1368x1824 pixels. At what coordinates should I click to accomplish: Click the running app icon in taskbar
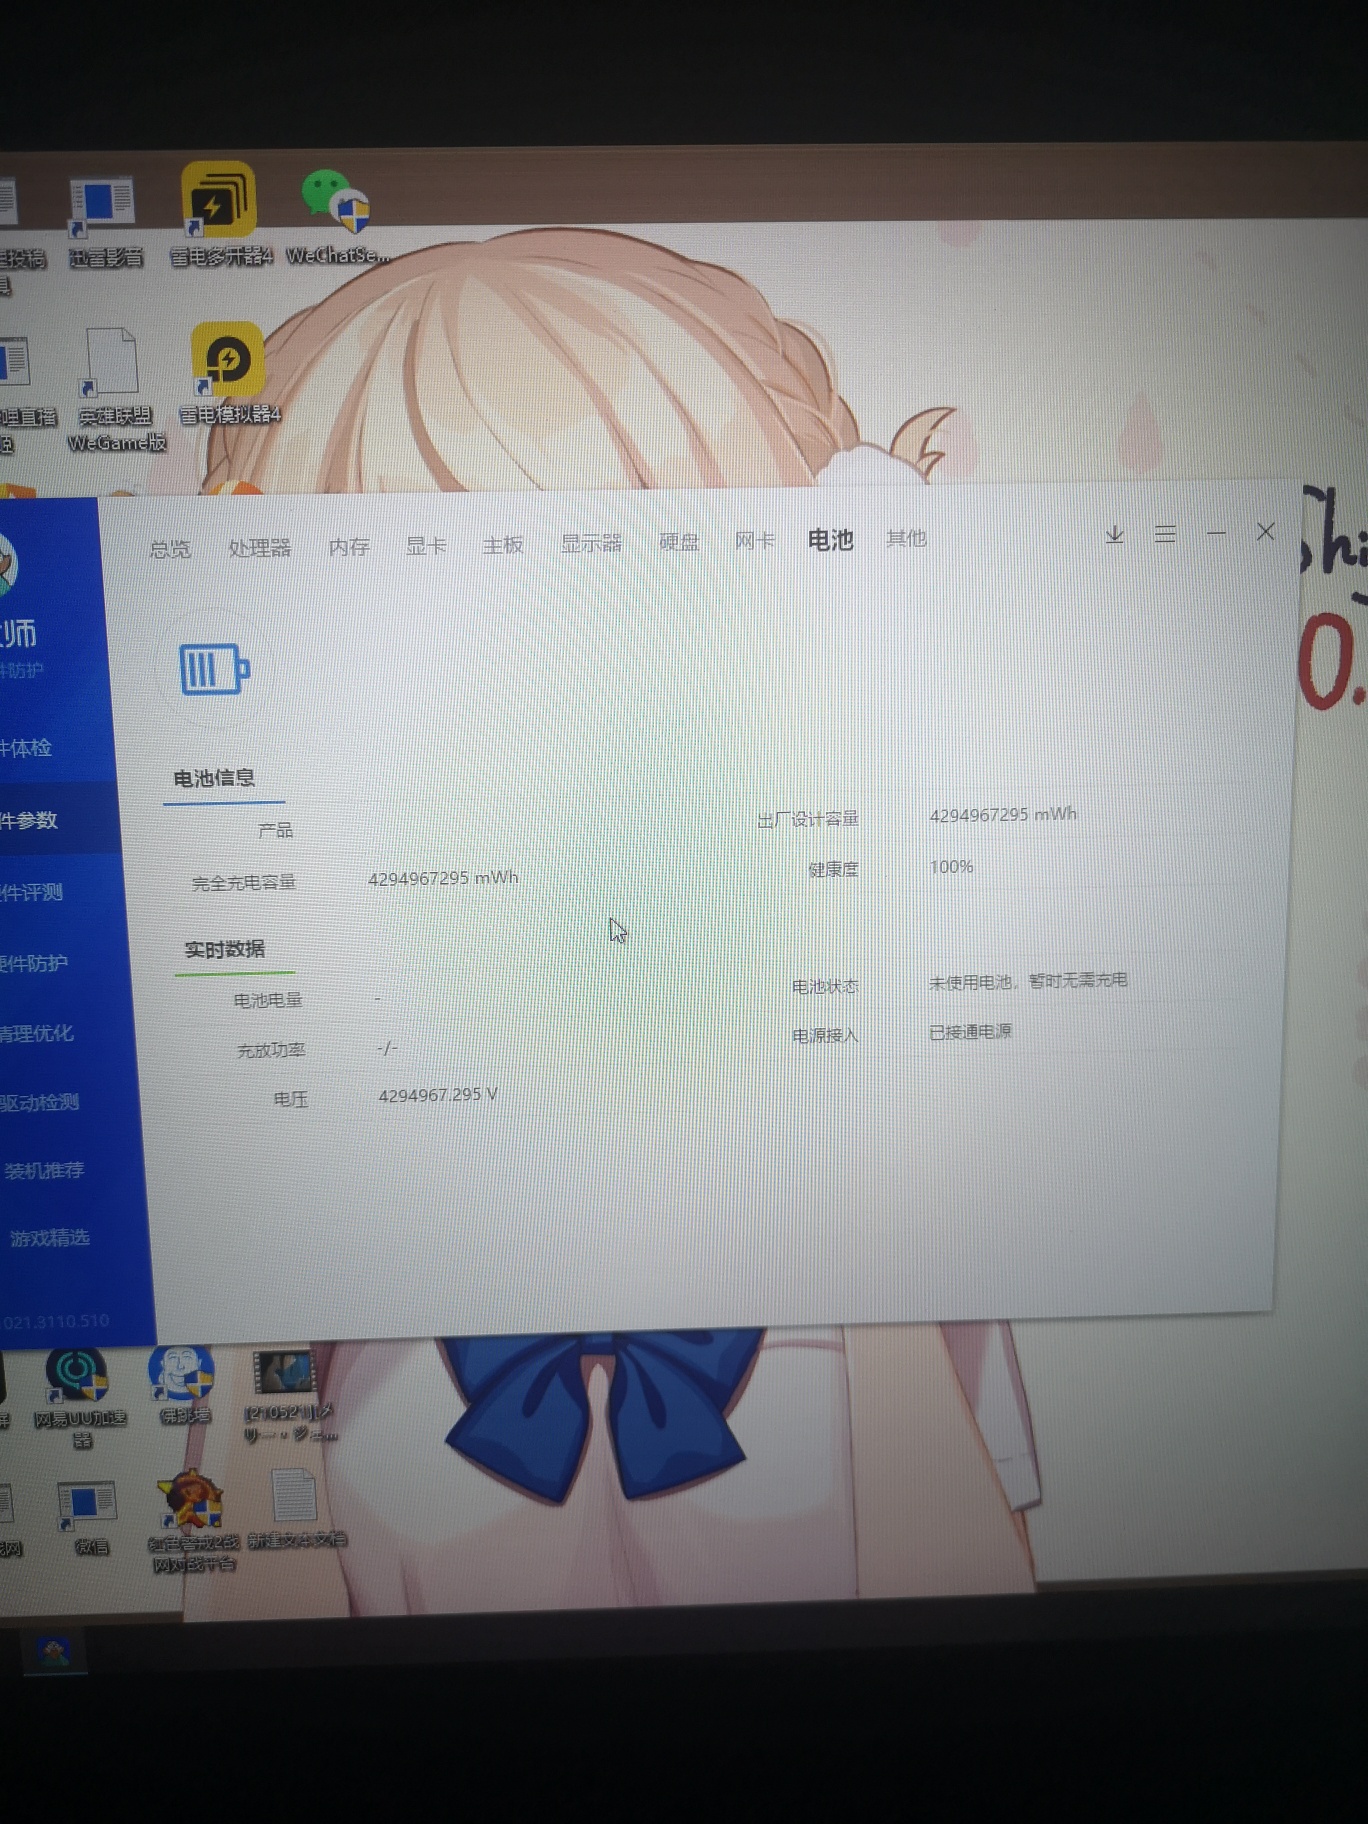click(x=54, y=1654)
